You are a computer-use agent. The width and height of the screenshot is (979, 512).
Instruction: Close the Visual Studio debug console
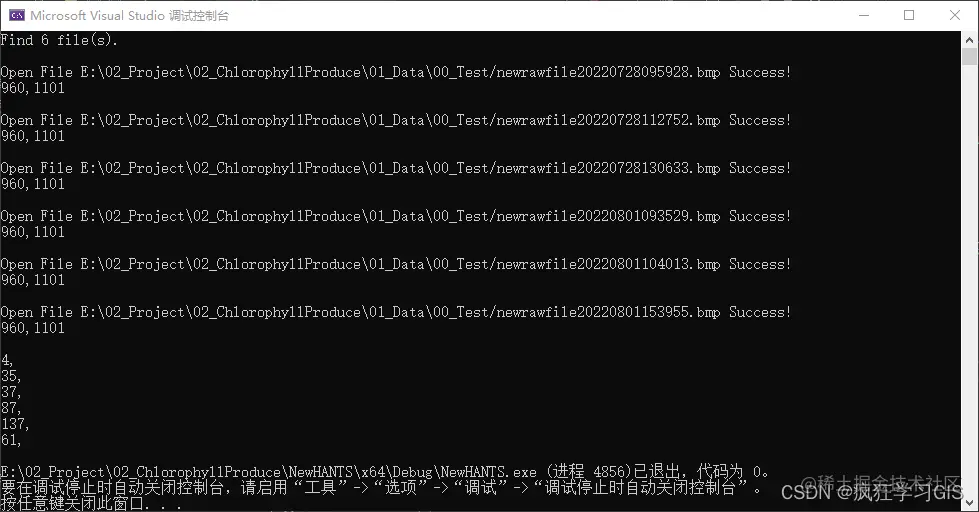[x=955, y=15]
